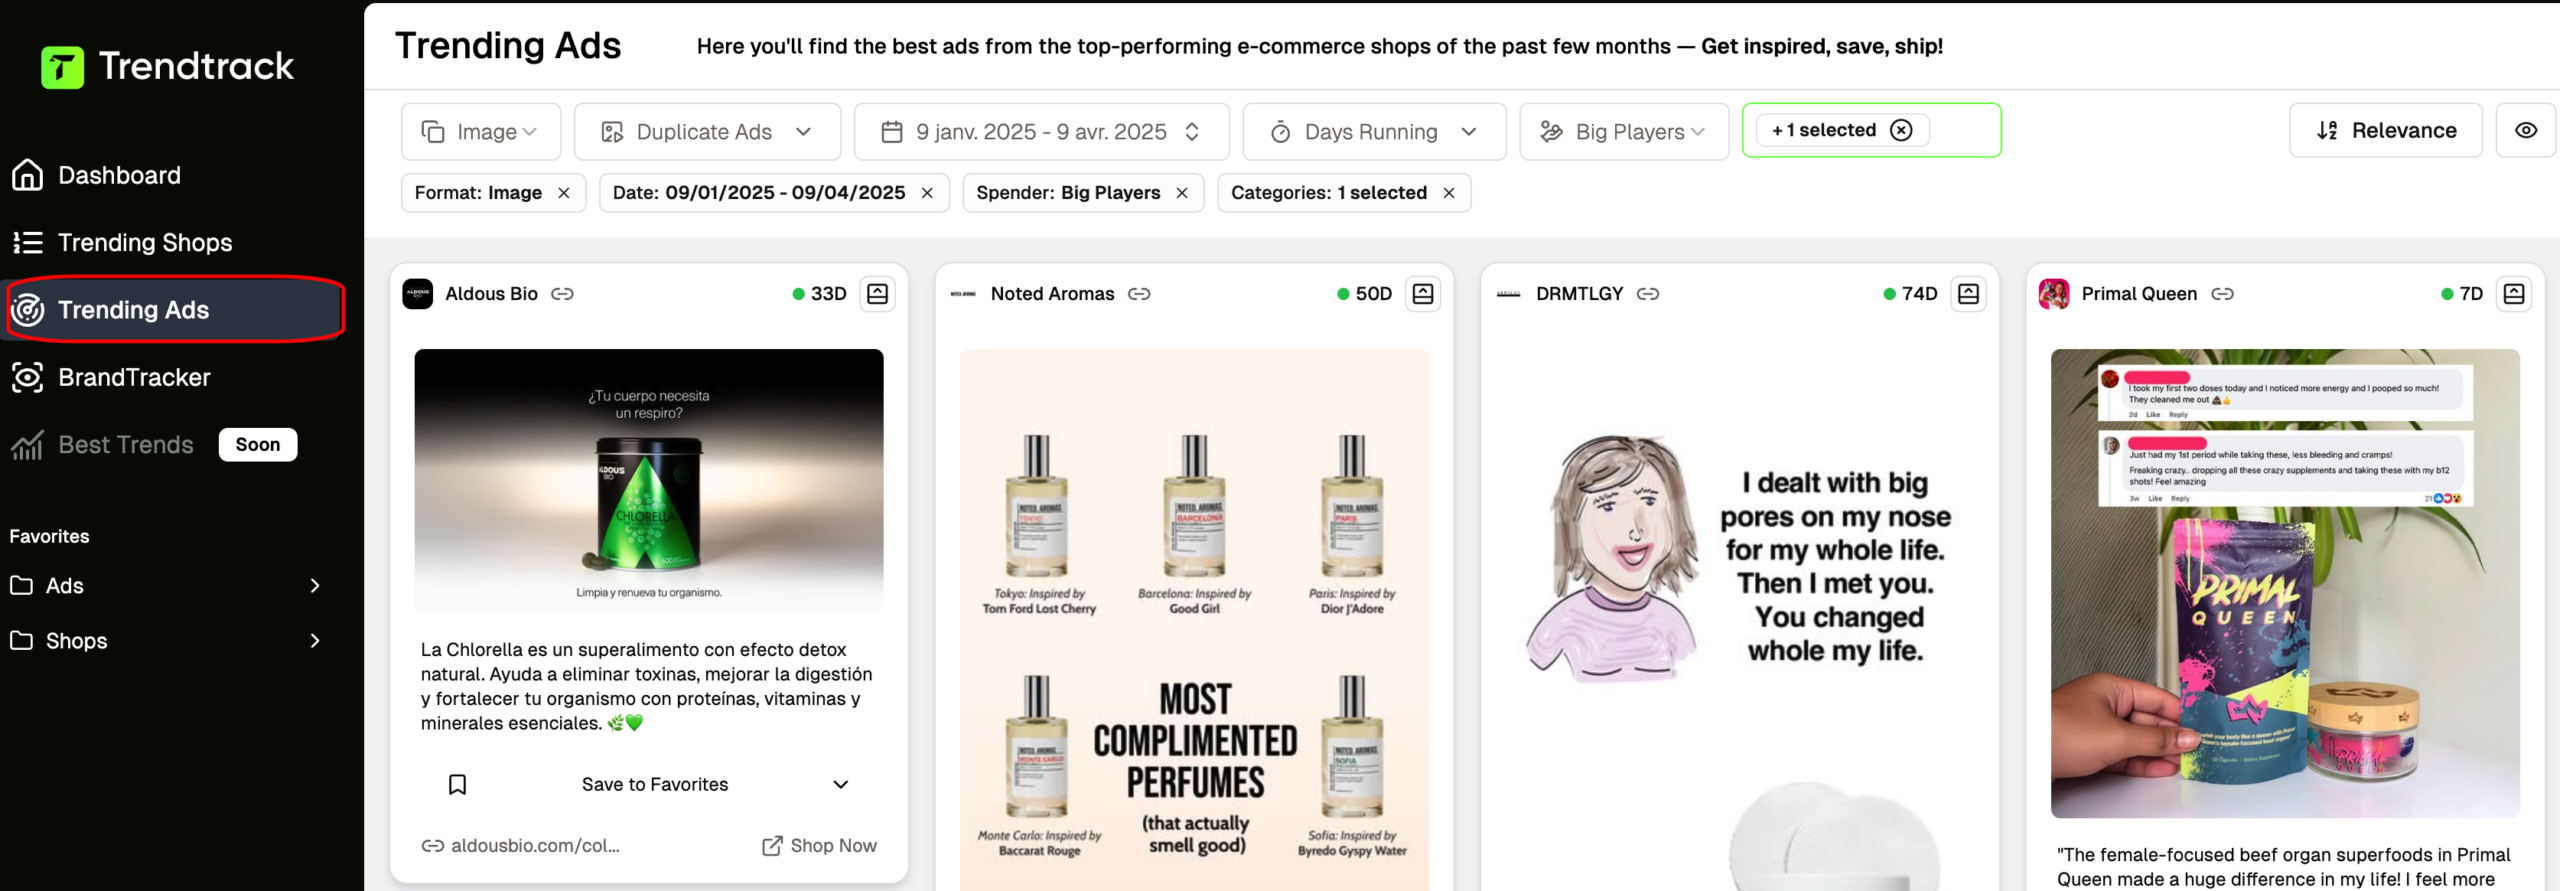The width and height of the screenshot is (2560, 891).
Task: Open the save icon on Aldous Bio card
Action: point(877,293)
